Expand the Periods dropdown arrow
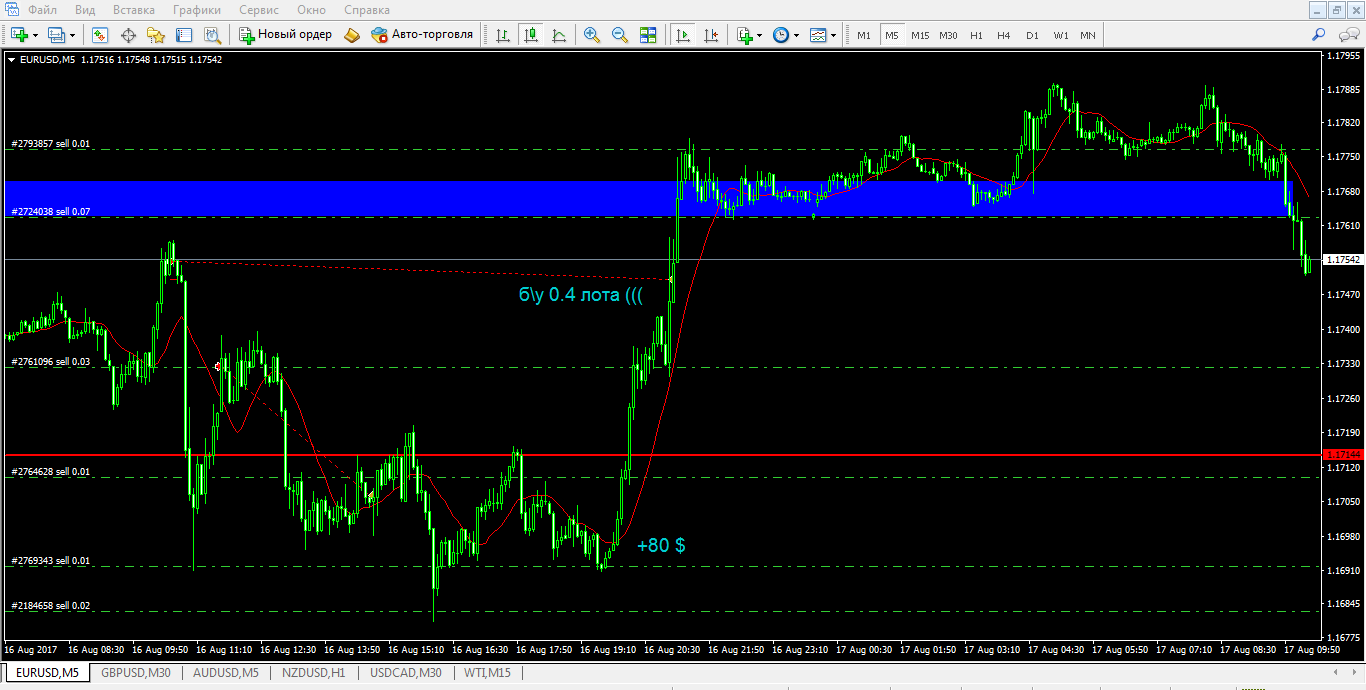 coord(797,35)
